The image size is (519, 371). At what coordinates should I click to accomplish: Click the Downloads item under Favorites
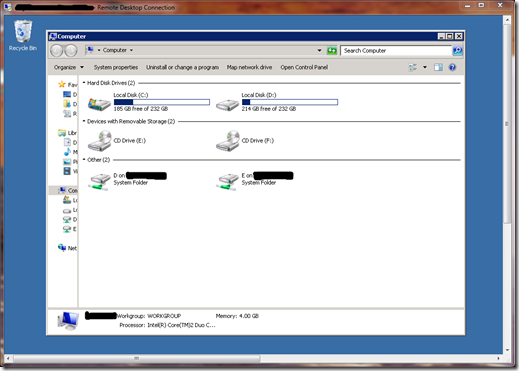pos(70,104)
